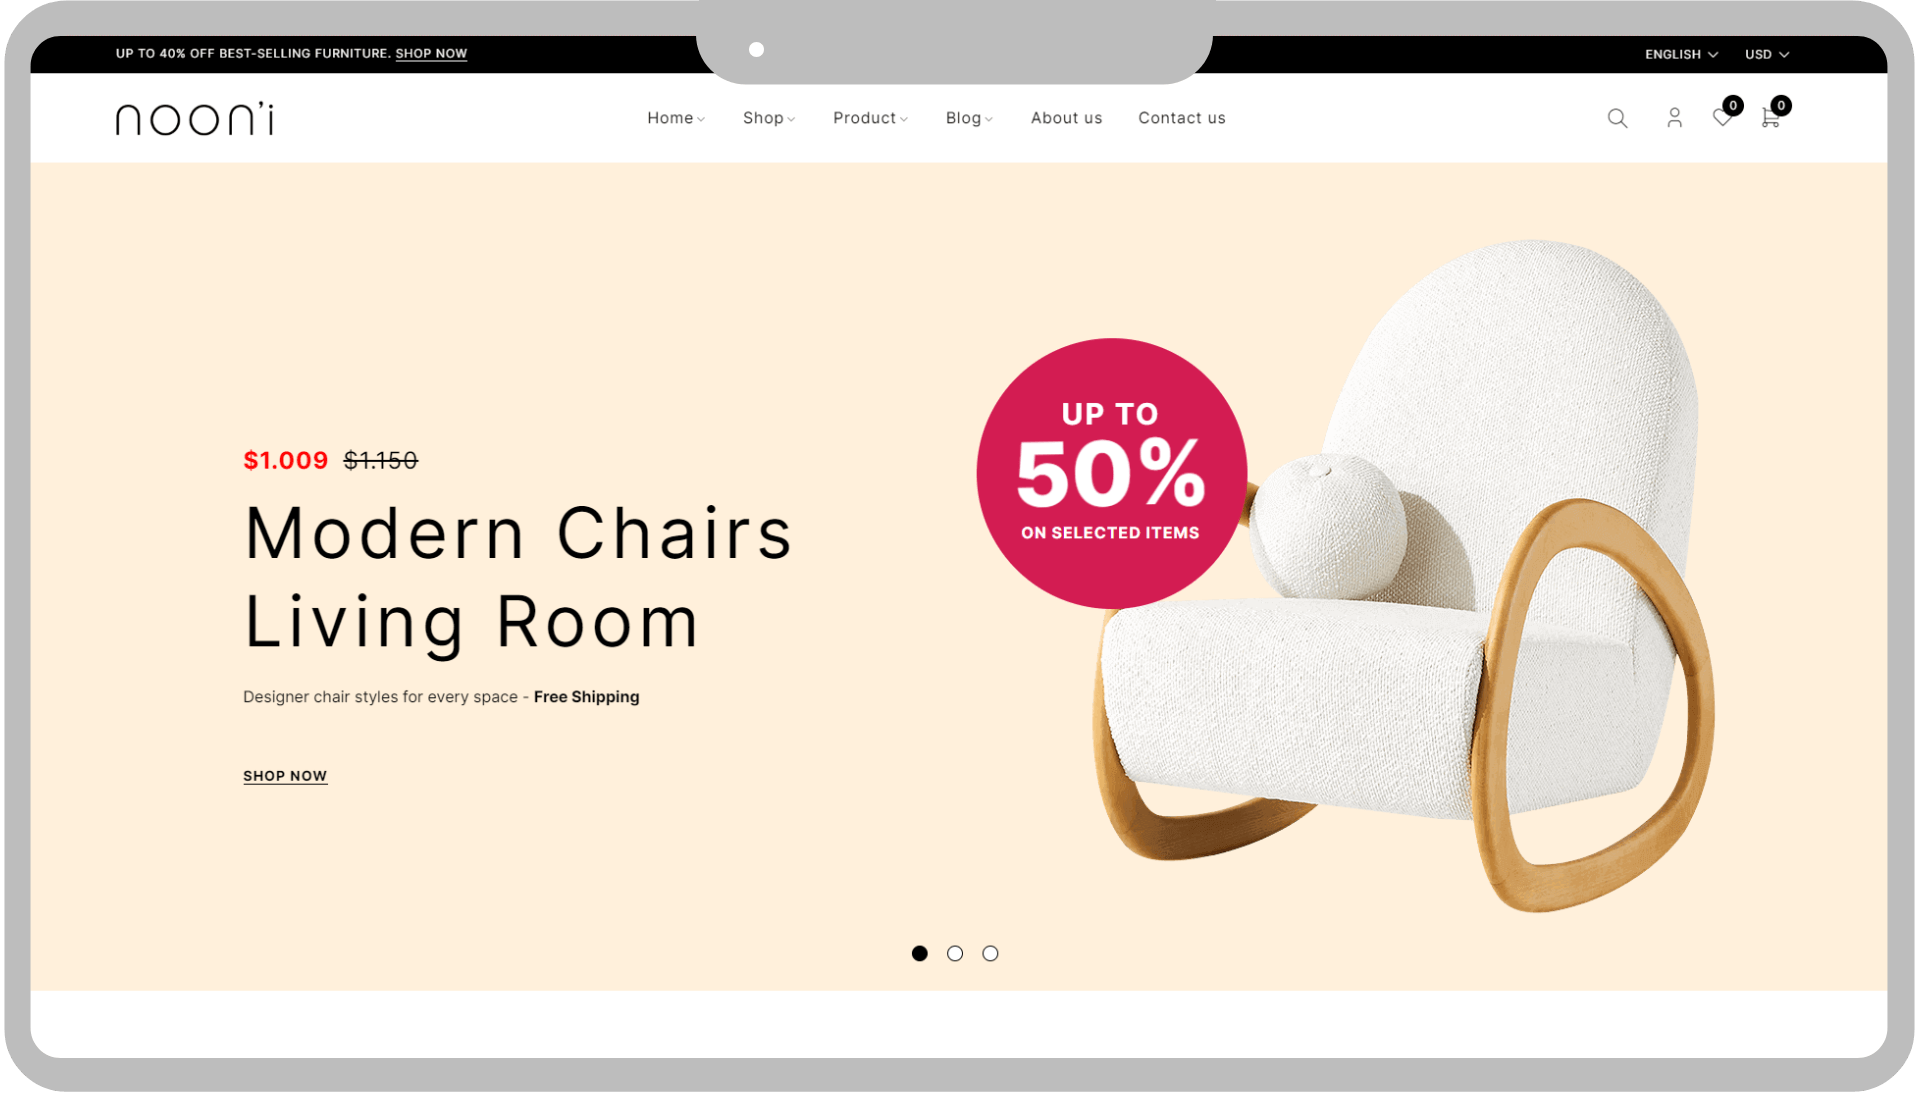Image resolution: width=1920 pixels, height=1094 pixels.
Task: Go to the Contact us page
Action: [x=1181, y=118]
